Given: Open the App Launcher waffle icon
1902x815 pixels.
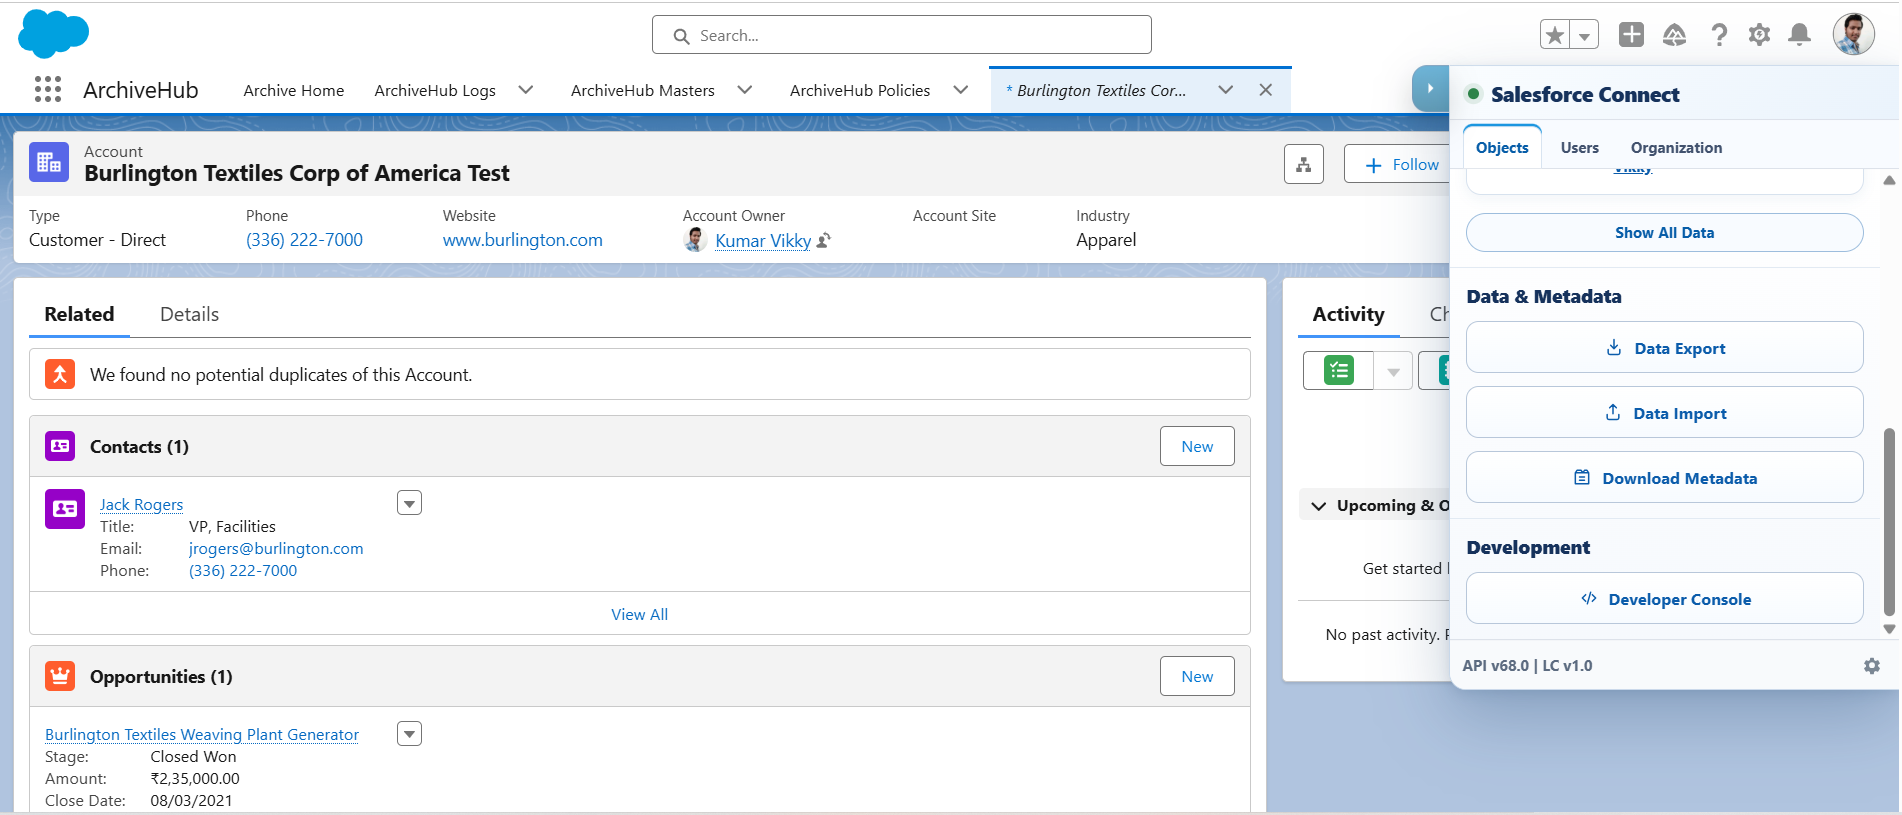Looking at the screenshot, I should coord(48,90).
